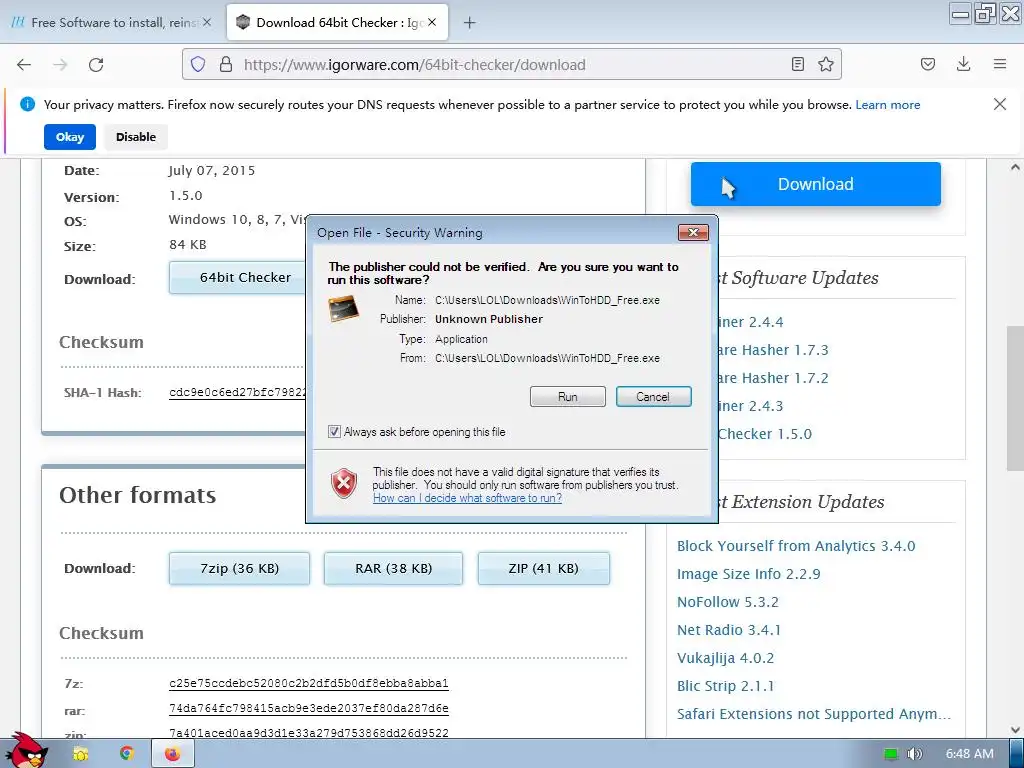This screenshot has width=1024, height=768.
Task: Go back with the browser back arrow
Action: pyautogui.click(x=24, y=65)
